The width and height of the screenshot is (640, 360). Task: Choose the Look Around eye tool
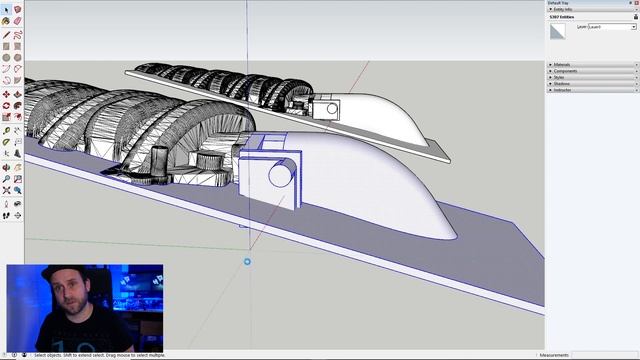pos(18,204)
